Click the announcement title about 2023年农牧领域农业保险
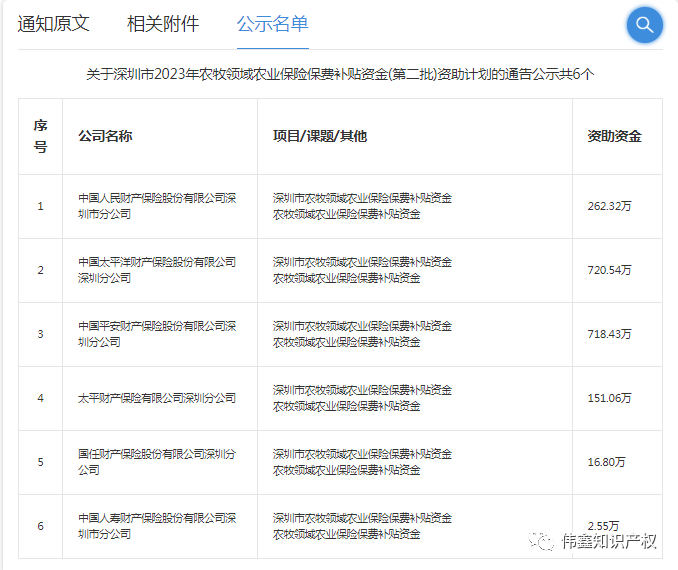The image size is (678, 570). click(340, 74)
